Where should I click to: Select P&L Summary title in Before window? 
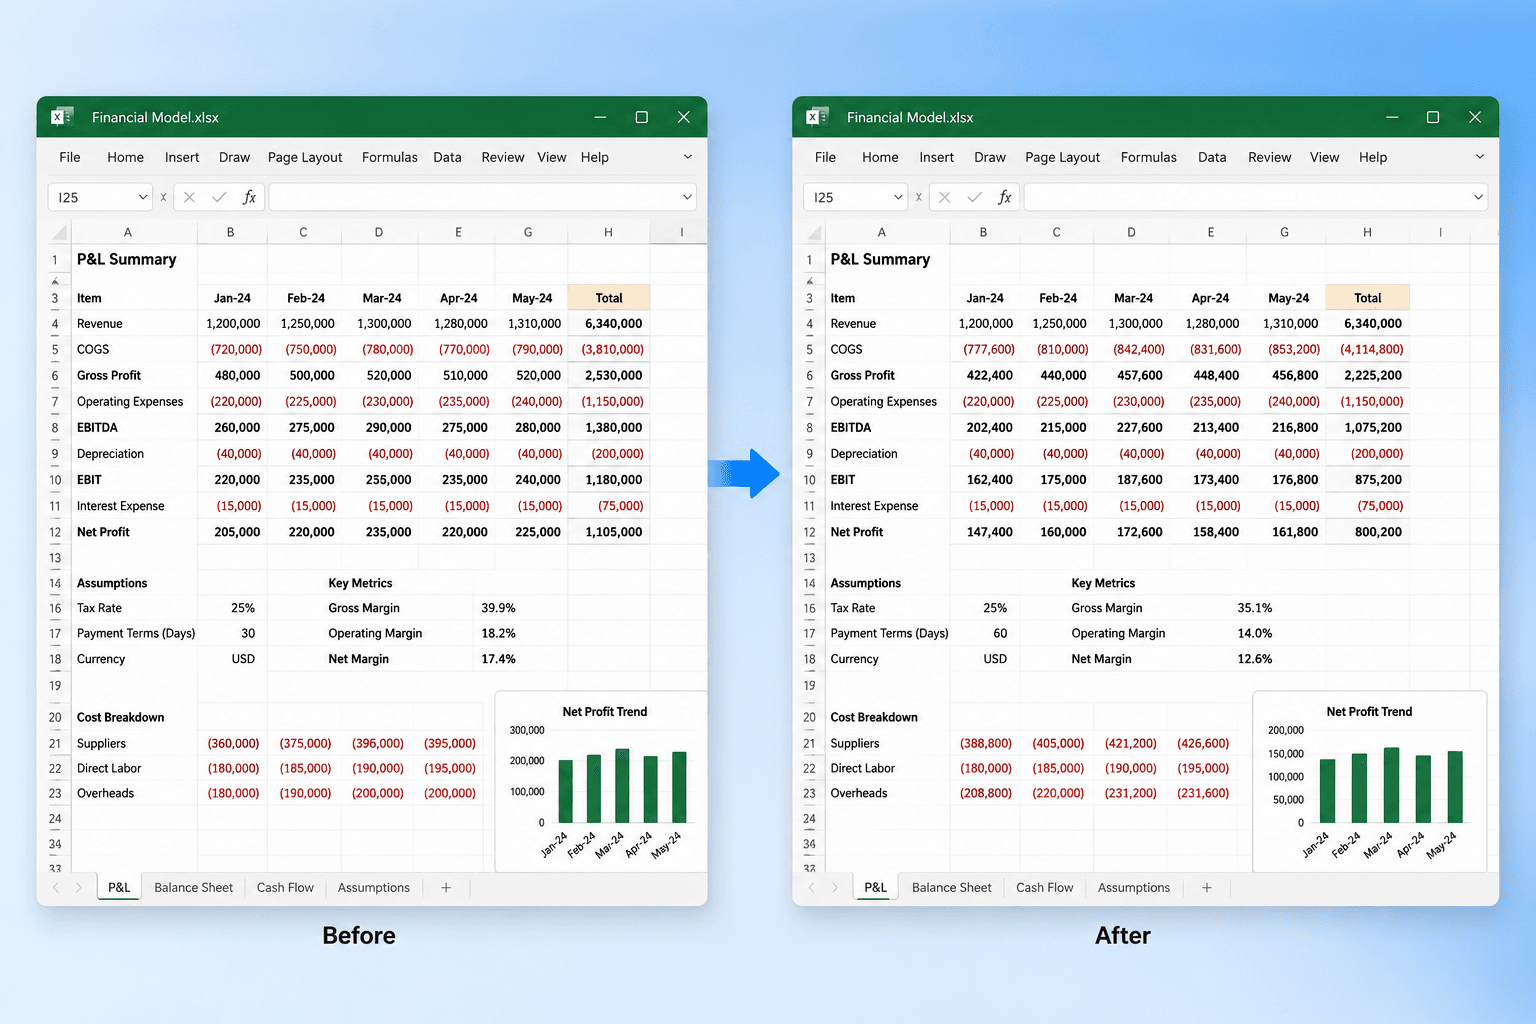pos(127,259)
